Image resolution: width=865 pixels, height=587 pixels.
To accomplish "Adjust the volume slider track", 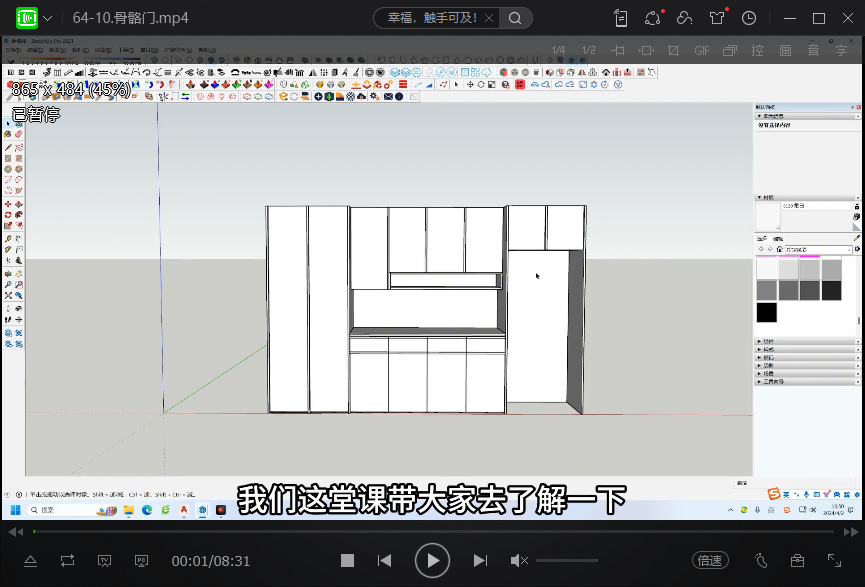I will pos(566,561).
